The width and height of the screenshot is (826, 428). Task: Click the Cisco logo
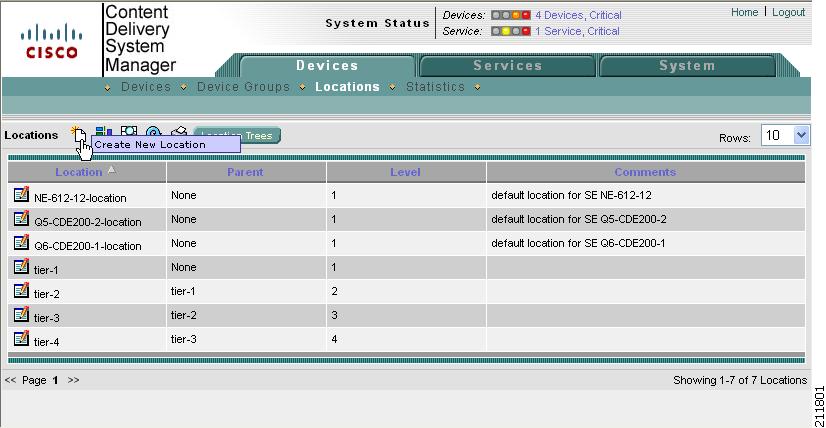click(52, 41)
